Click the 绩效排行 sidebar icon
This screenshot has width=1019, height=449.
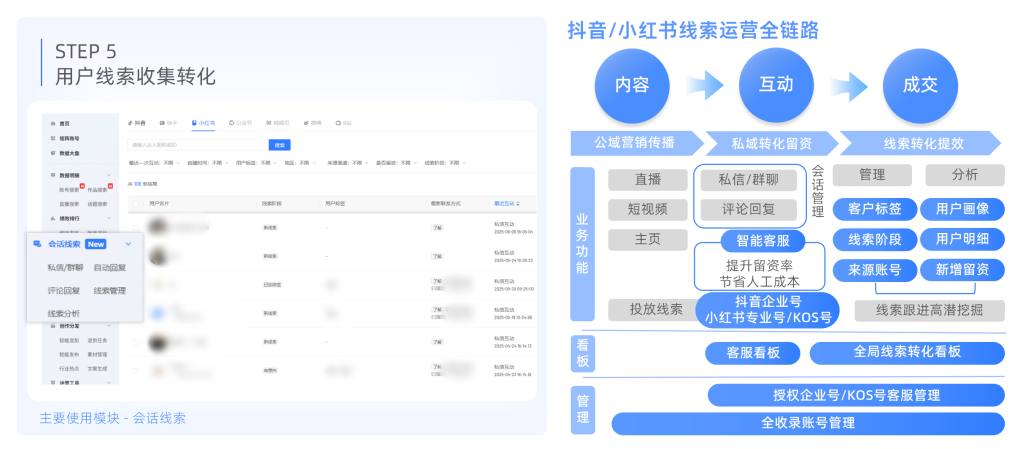click(53, 219)
